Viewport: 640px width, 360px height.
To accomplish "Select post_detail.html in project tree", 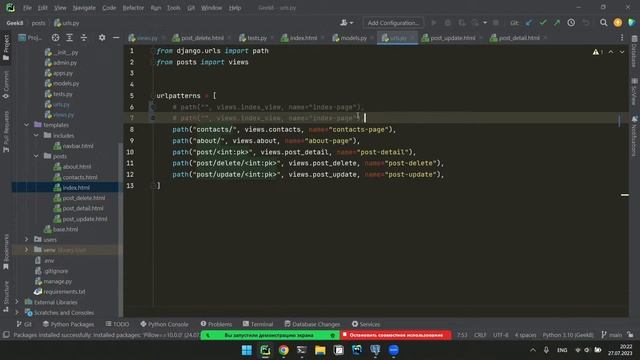I will click(x=78, y=208).
